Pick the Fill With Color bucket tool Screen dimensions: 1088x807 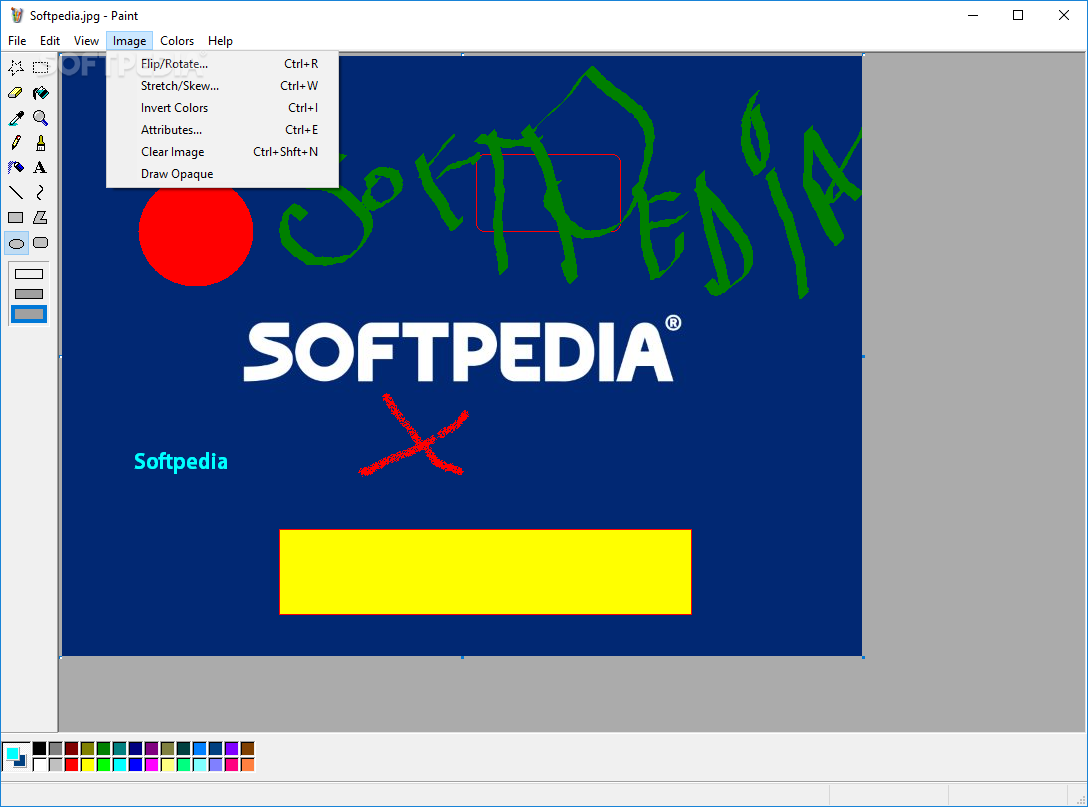coord(41,92)
